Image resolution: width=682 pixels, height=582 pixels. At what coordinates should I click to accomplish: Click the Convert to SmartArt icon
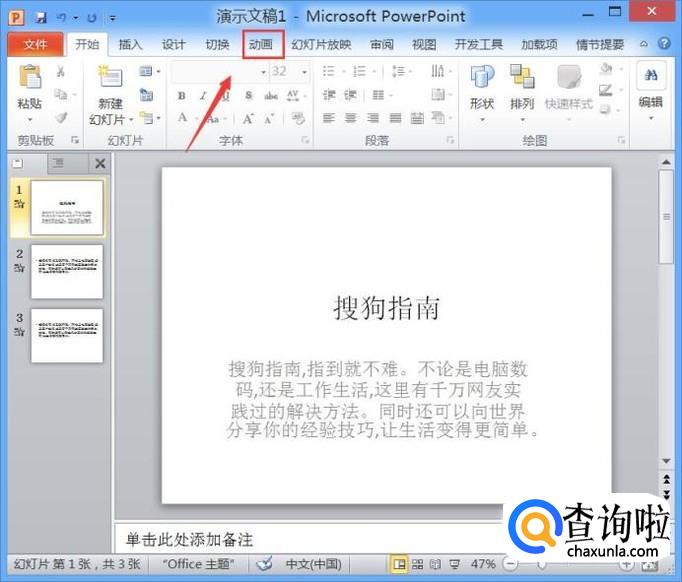pos(438,117)
